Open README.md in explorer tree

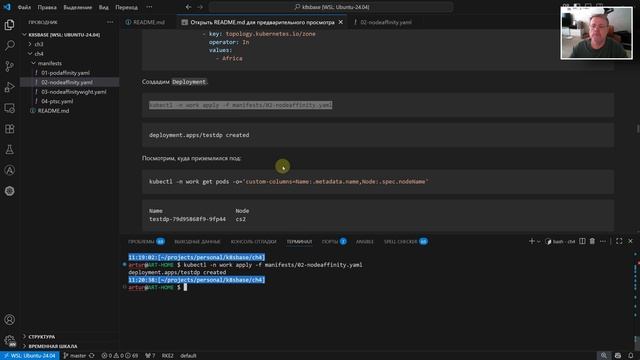53,111
